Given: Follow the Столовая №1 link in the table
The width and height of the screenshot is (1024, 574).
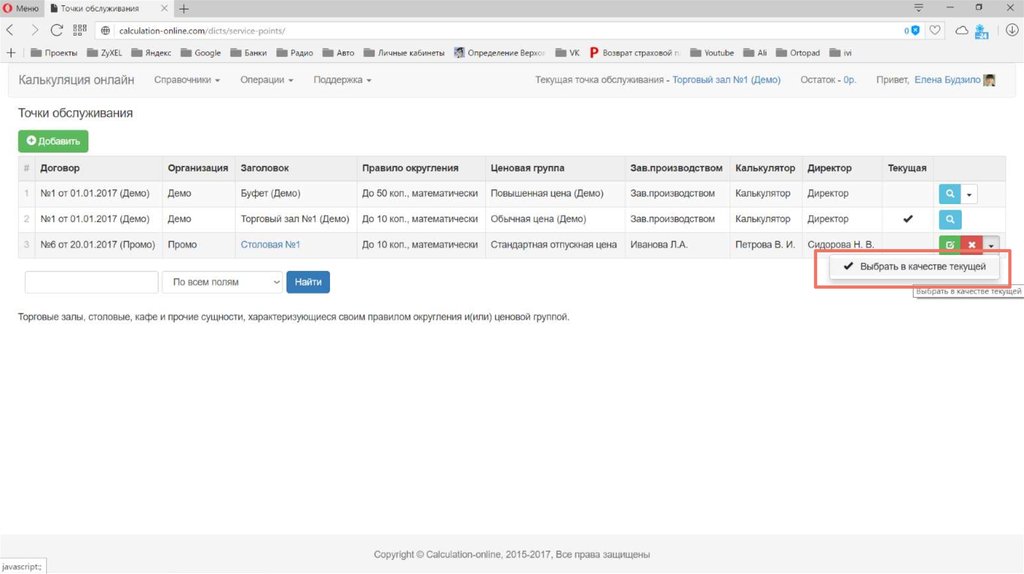Looking at the screenshot, I should pos(270,244).
